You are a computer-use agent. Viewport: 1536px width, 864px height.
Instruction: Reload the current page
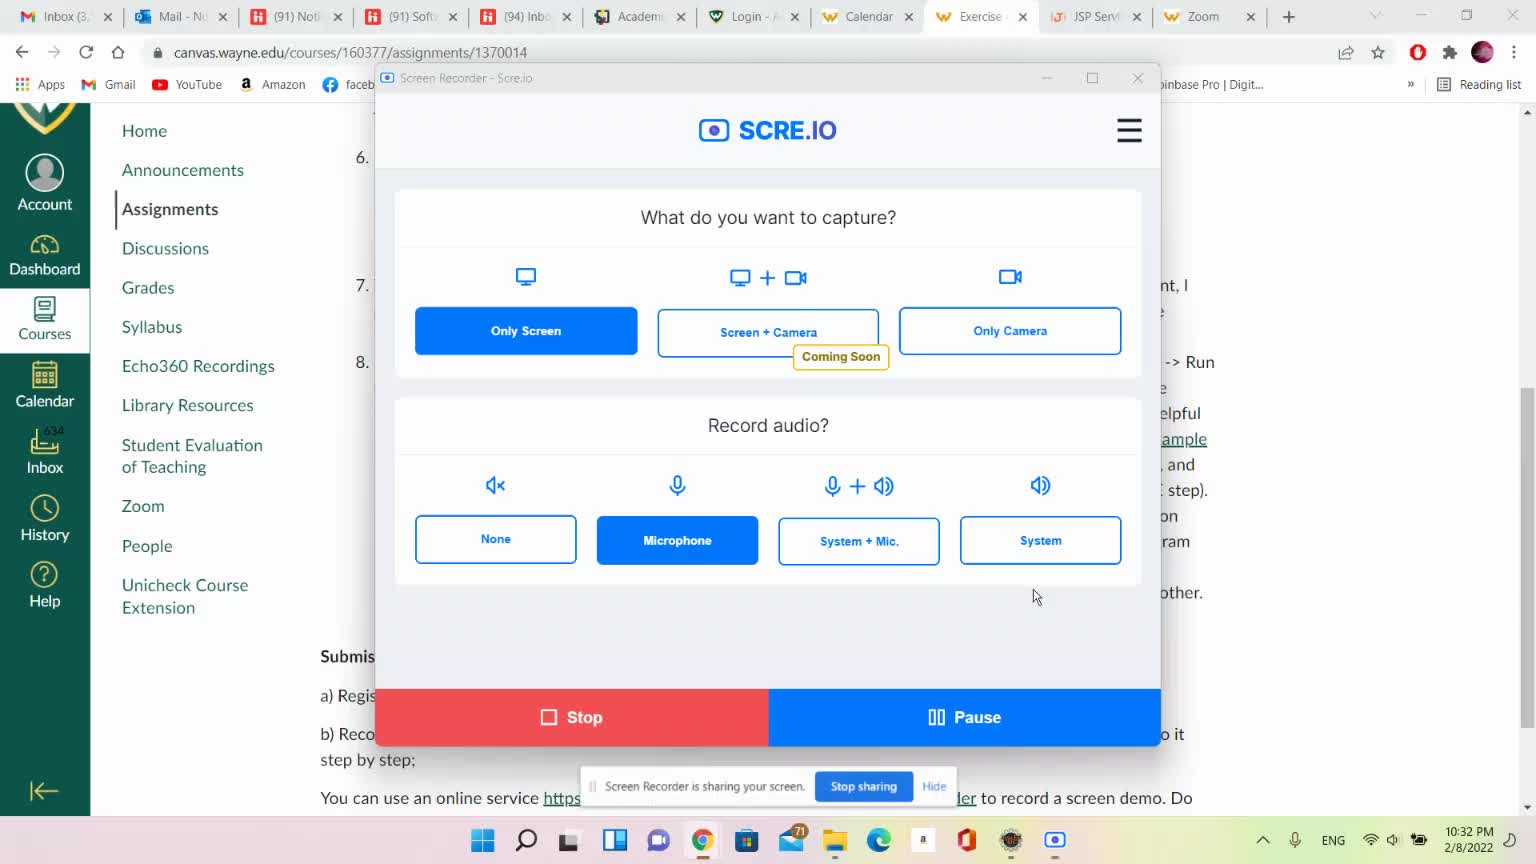tap(86, 52)
